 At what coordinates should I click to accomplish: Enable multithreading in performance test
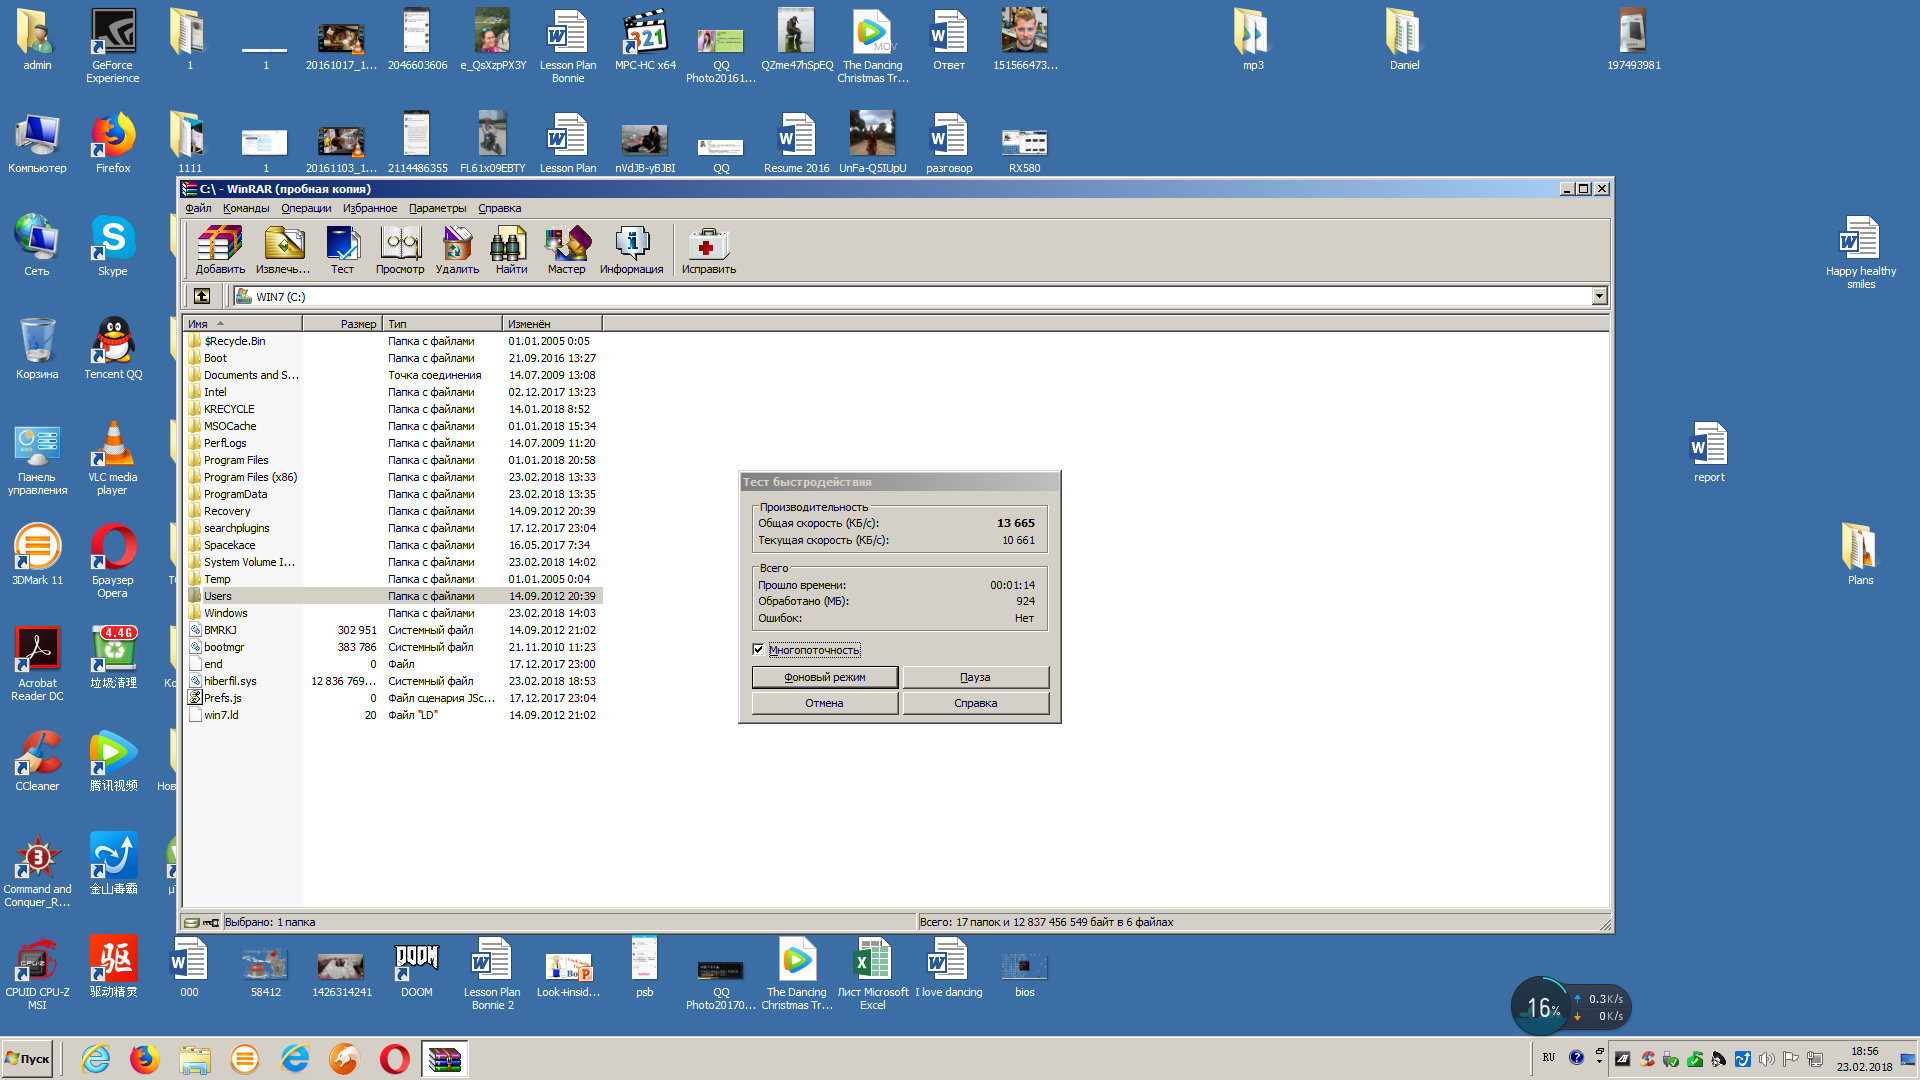tap(758, 649)
